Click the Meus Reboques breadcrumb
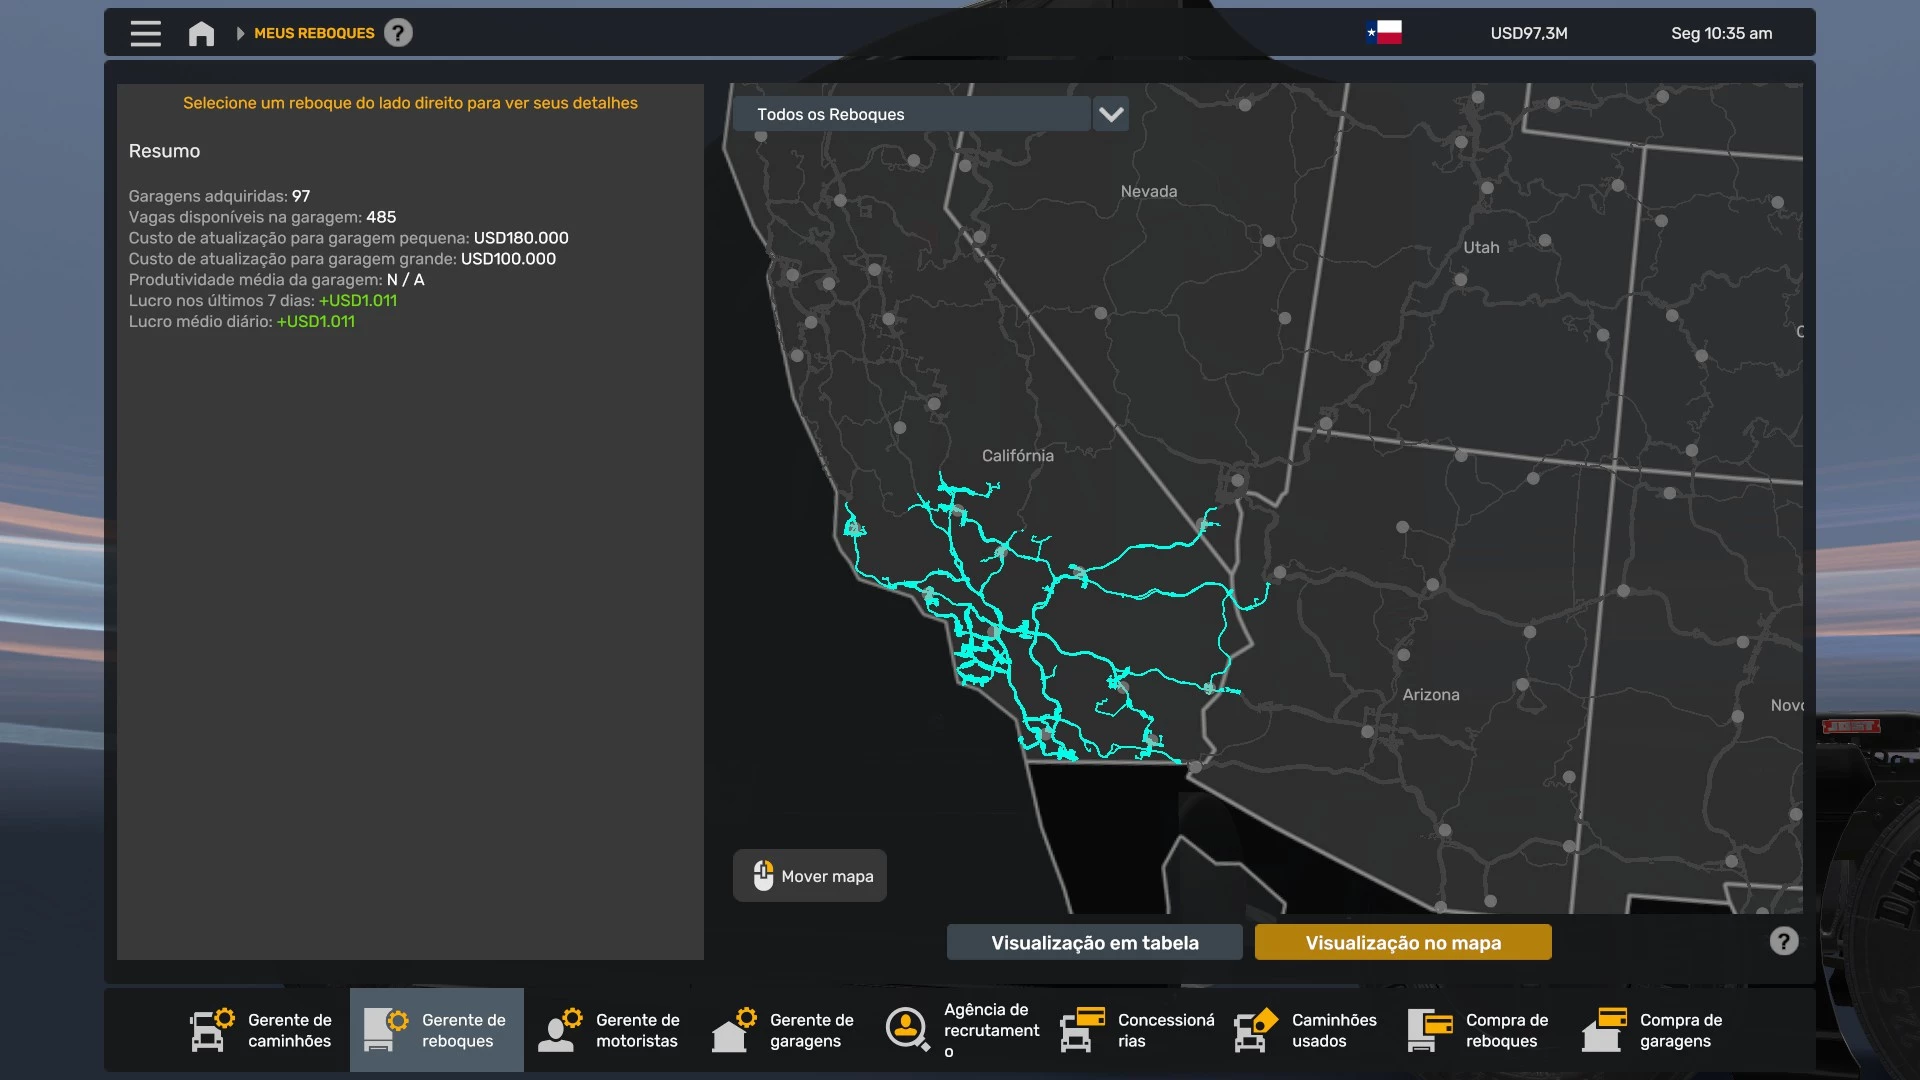Viewport: 1920px width, 1080px height. click(314, 33)
